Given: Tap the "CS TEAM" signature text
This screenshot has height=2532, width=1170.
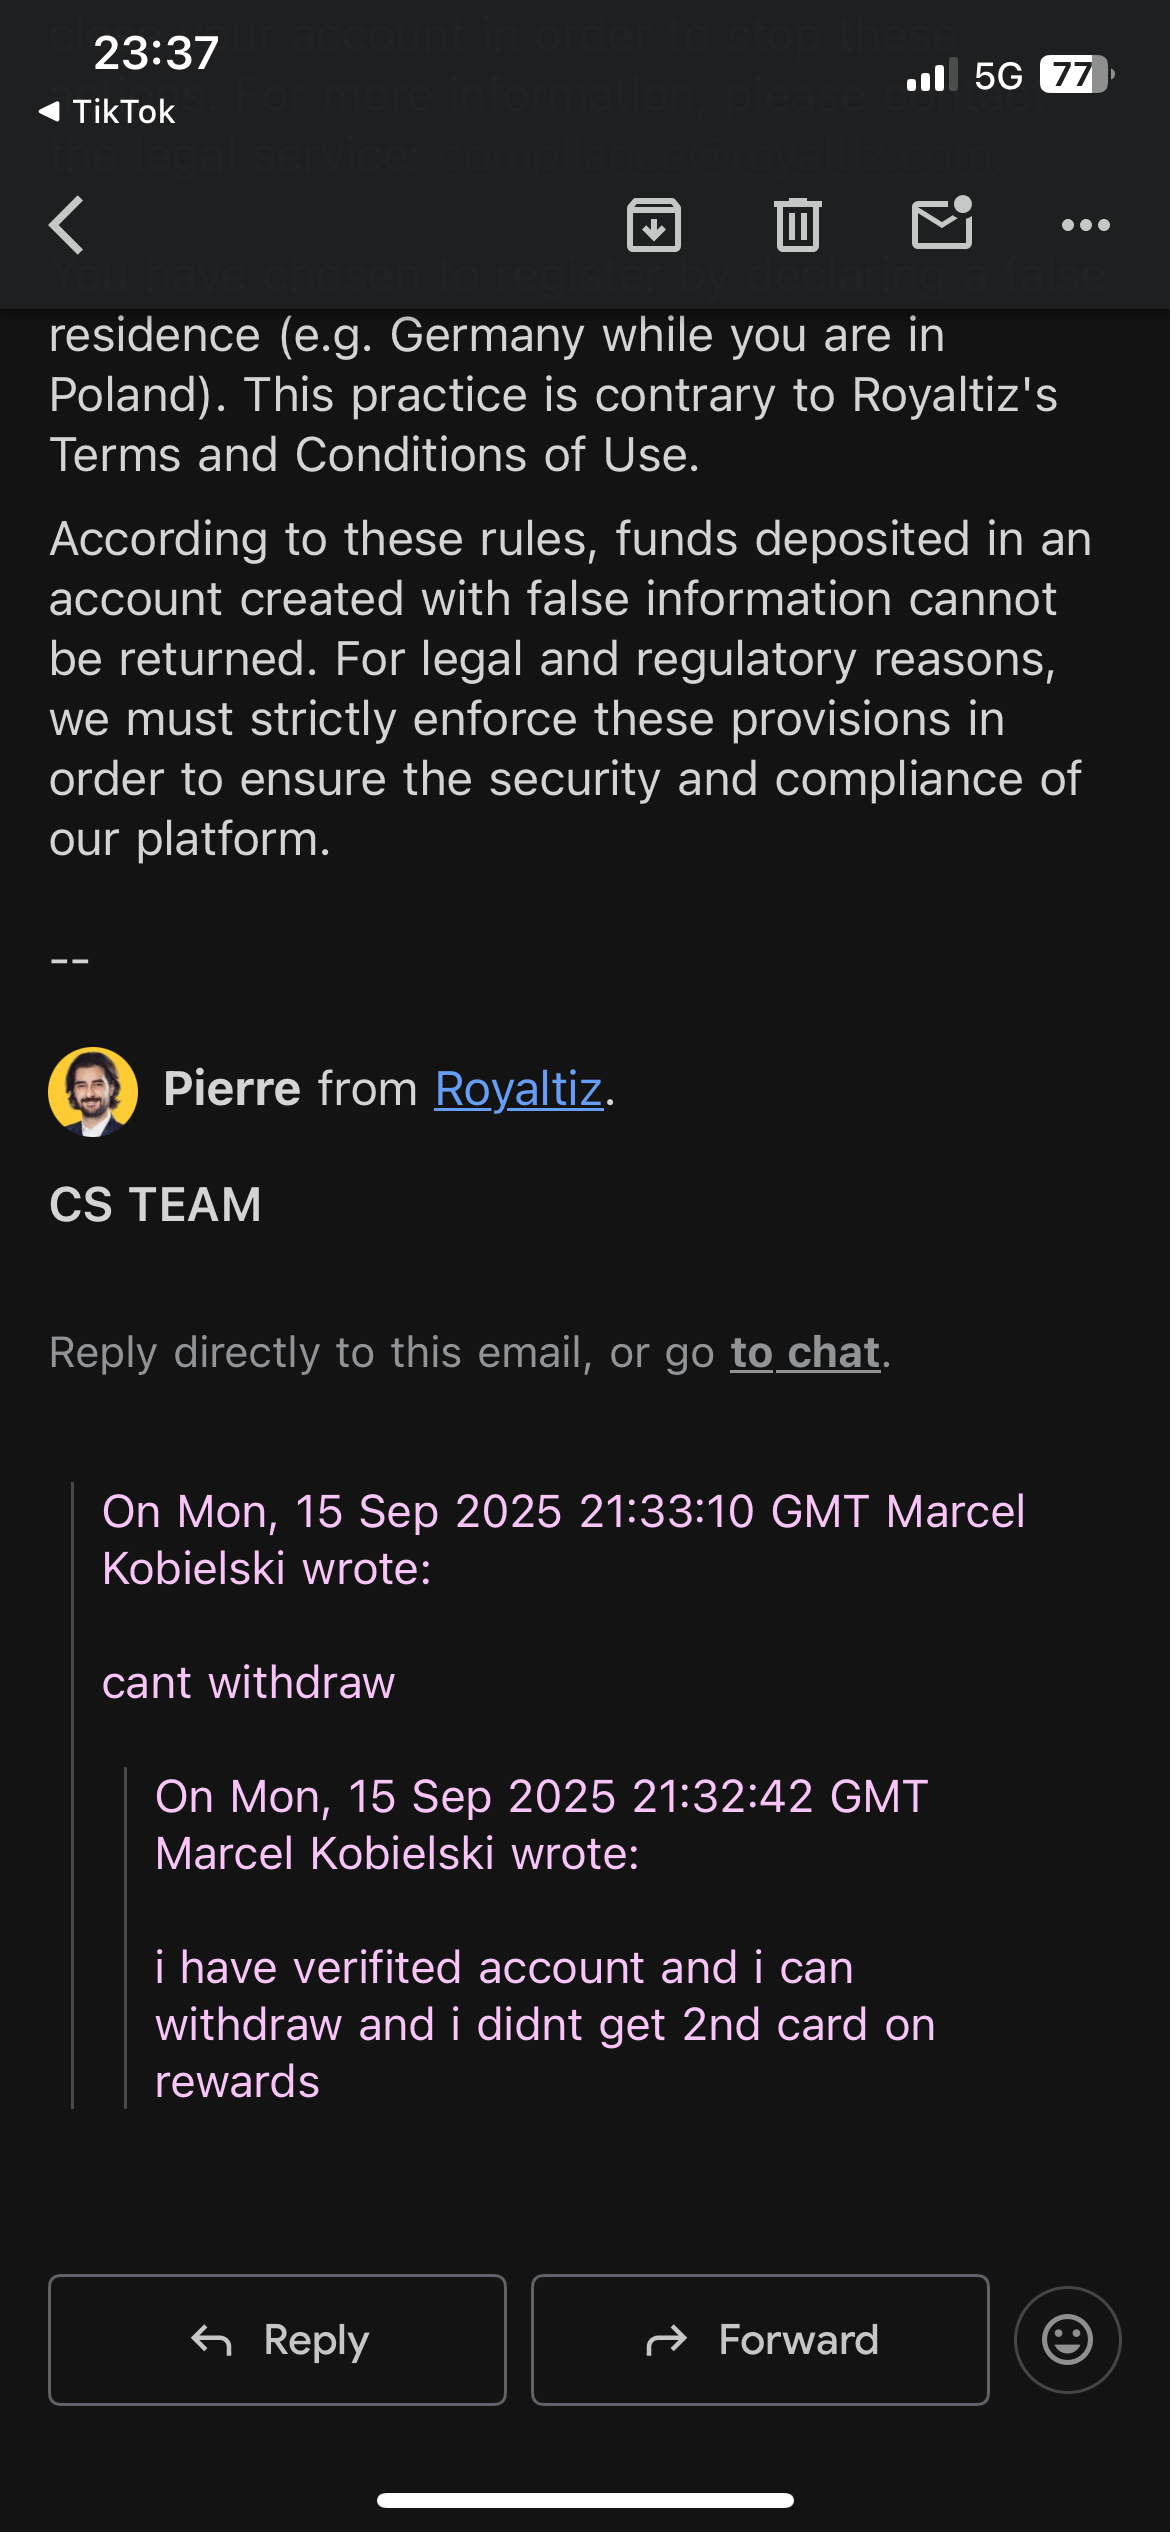Looking at the screenshot, I should 156,1205.
